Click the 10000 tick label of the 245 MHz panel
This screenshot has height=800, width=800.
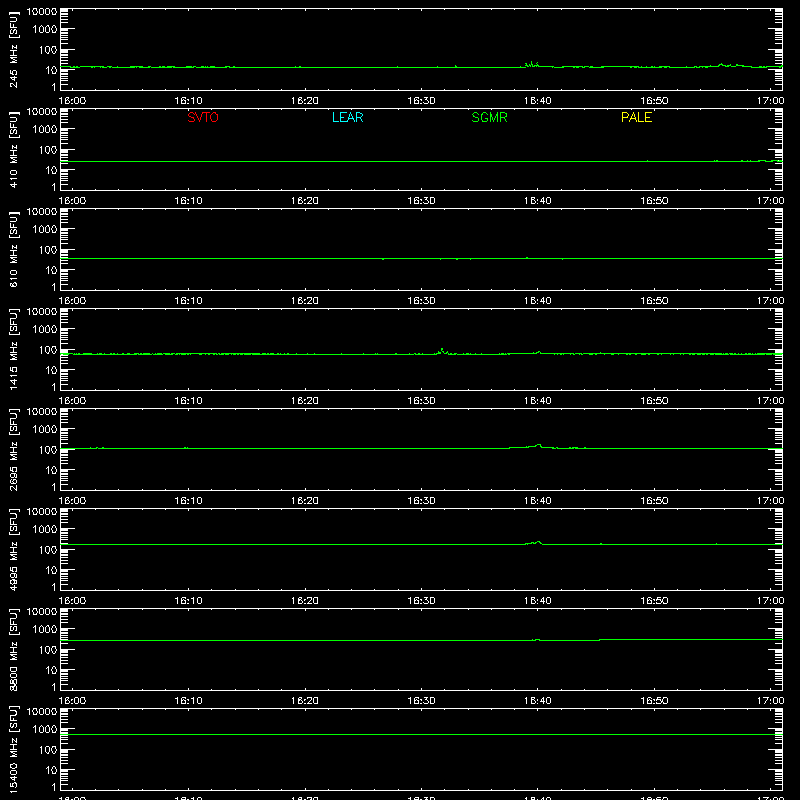(x=42, y=12)
